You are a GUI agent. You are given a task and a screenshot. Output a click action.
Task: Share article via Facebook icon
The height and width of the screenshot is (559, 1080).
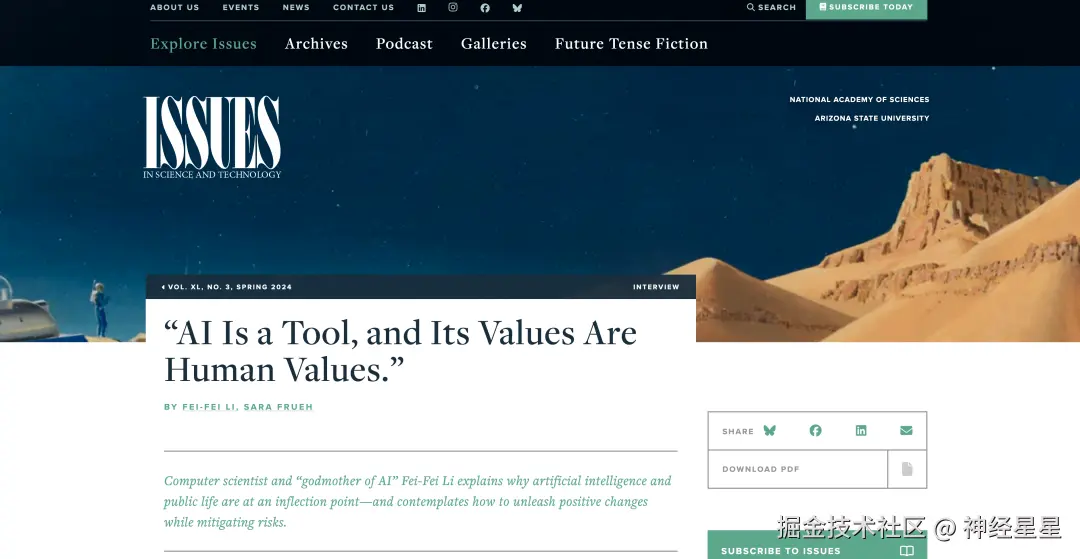[816, 430]
